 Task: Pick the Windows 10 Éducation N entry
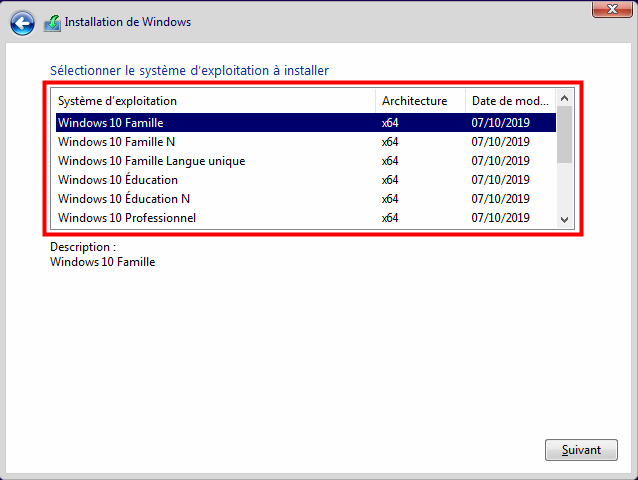[x=124, y=199]
